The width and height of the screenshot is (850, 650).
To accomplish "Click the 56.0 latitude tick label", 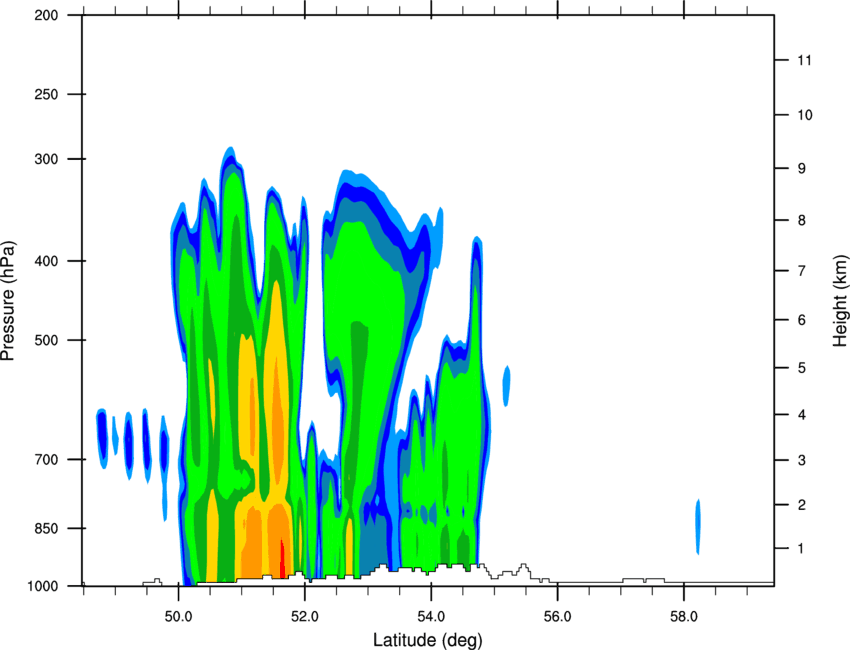I will 557,617.
